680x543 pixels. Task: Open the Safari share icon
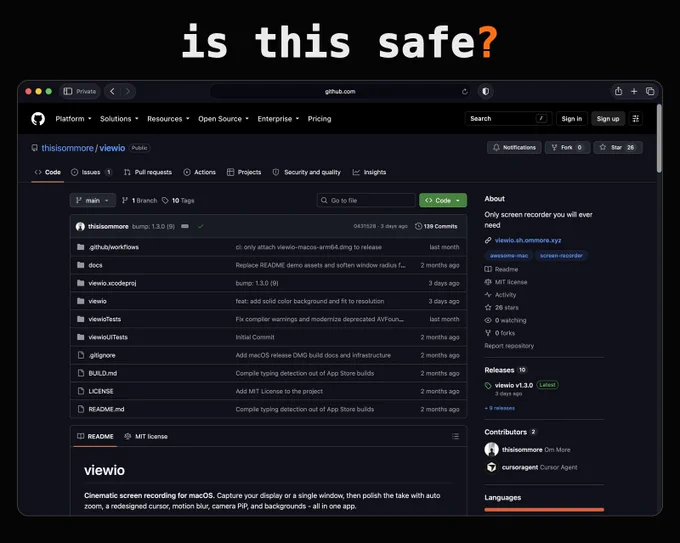pos(618,91)
